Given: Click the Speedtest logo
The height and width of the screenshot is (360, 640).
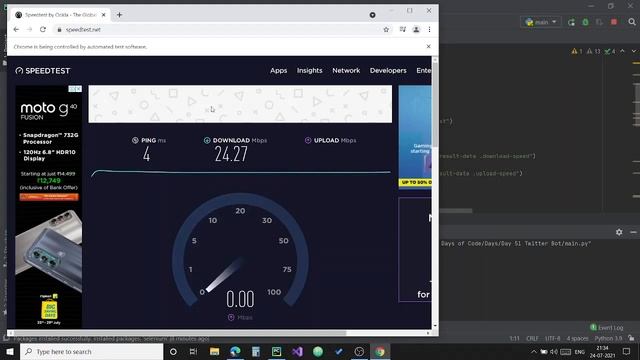Looking at the screenshot, I should pyautogui.click(x=43, y=71).
